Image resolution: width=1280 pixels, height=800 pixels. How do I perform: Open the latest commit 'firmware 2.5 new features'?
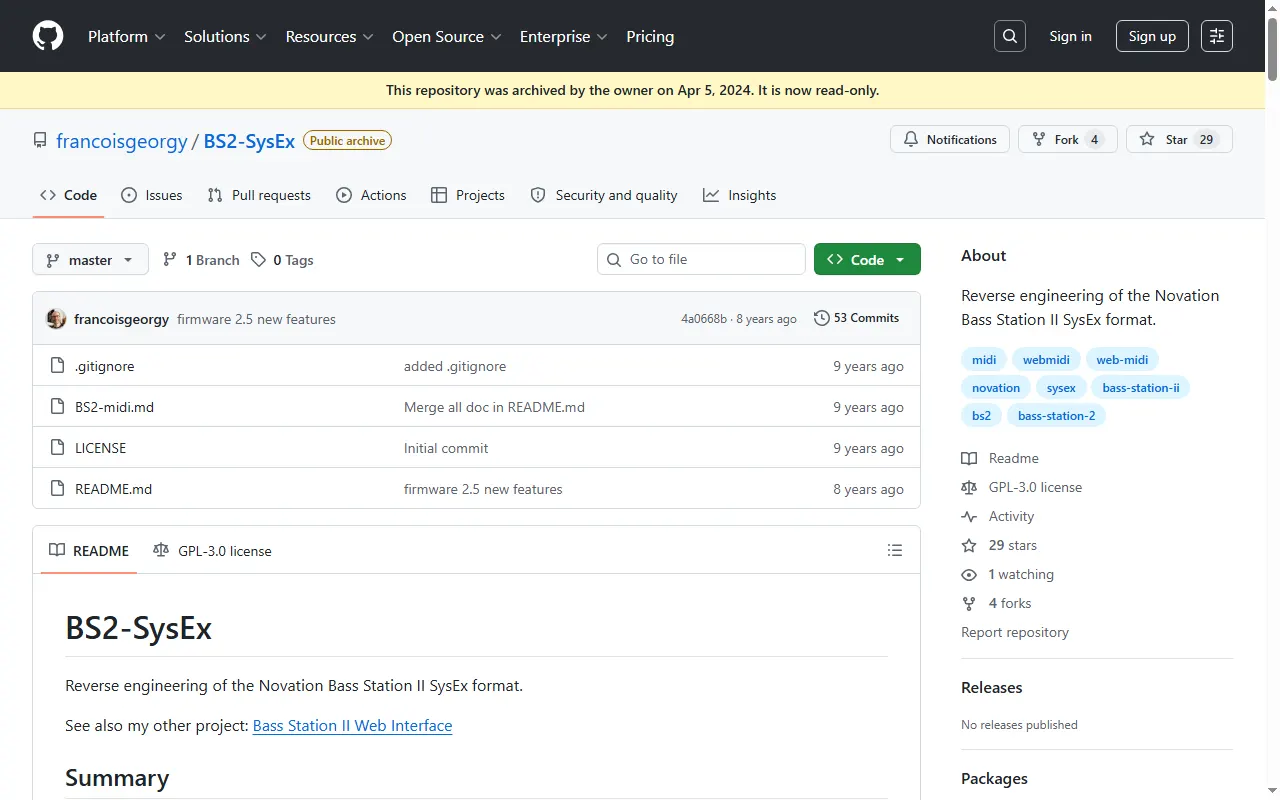256,319
